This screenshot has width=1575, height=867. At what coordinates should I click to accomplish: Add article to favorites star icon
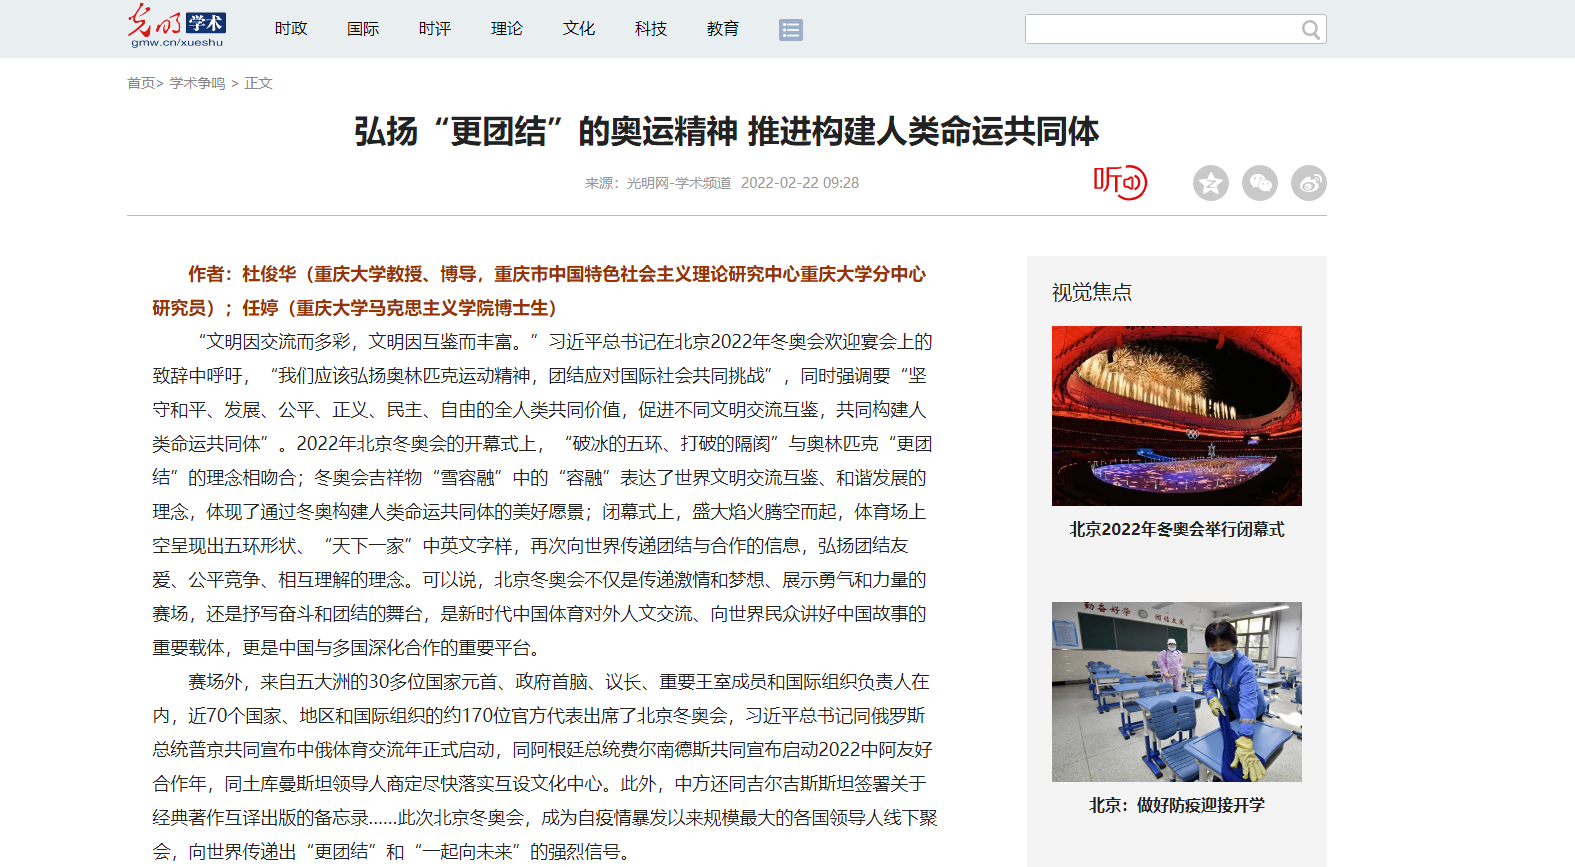click(1210, 183)
